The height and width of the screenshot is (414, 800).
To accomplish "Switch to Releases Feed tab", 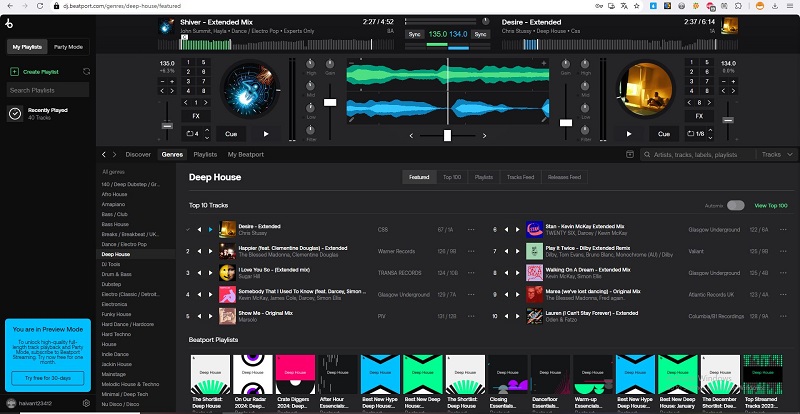I will 564,177.
